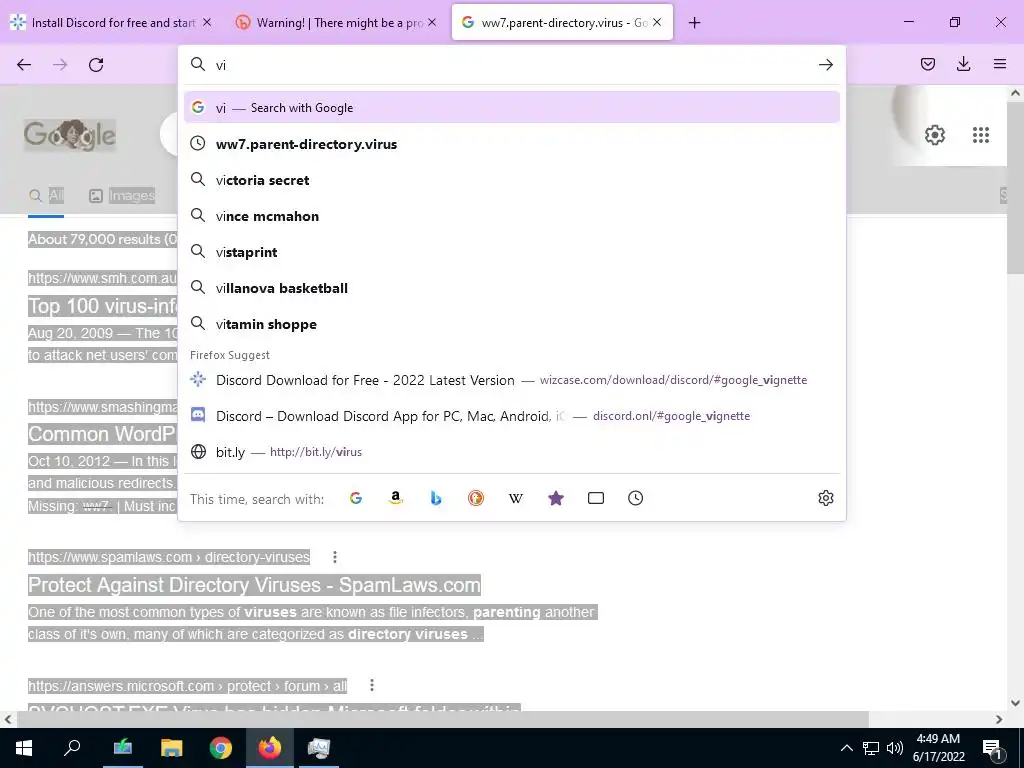Image resolution: width=1024 pixels, height=768 pixels.
Task: Close the Warning tab
Action: (x=432, y=22)
